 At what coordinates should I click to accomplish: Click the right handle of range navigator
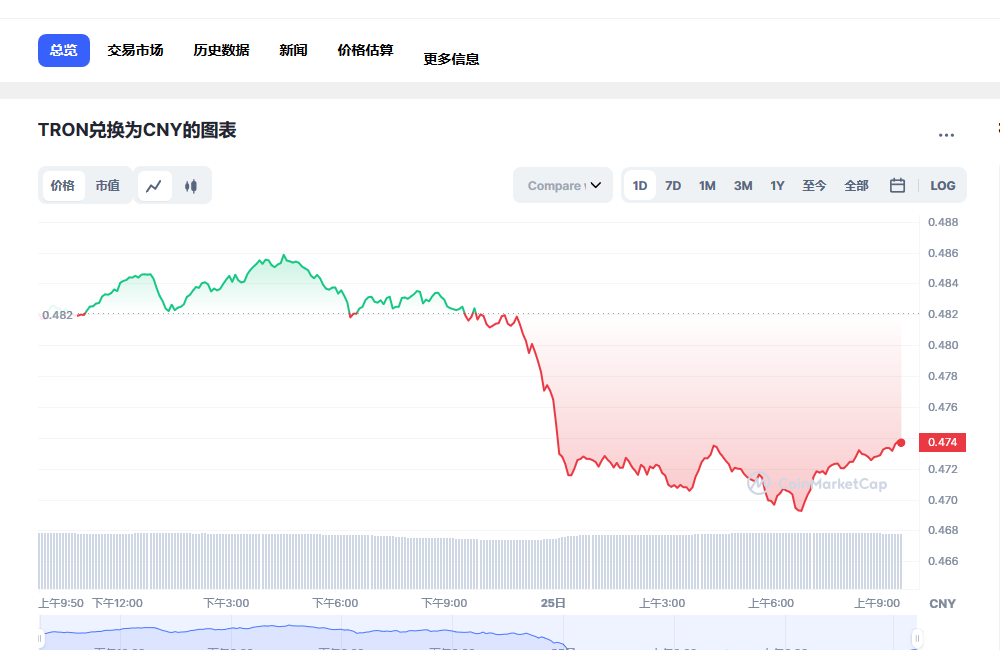[x=917, y=638]
